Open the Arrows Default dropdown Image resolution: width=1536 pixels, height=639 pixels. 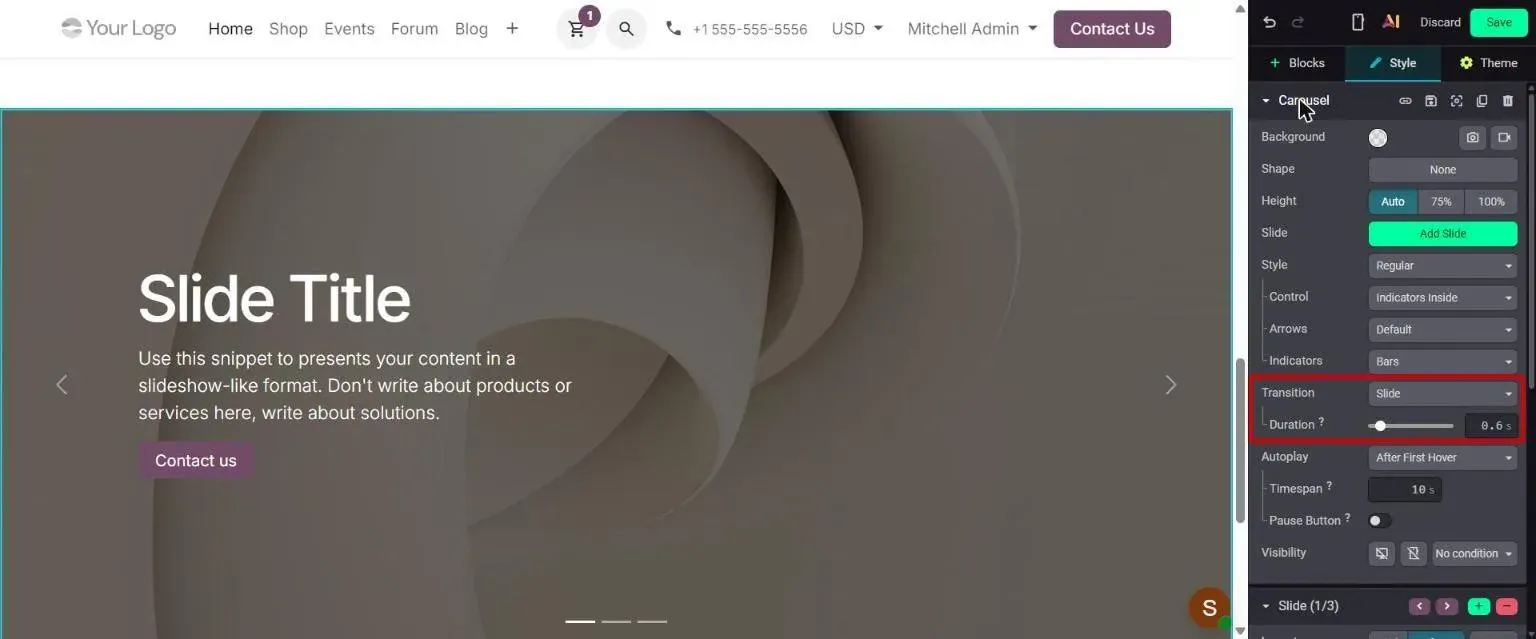(1443, 330)
